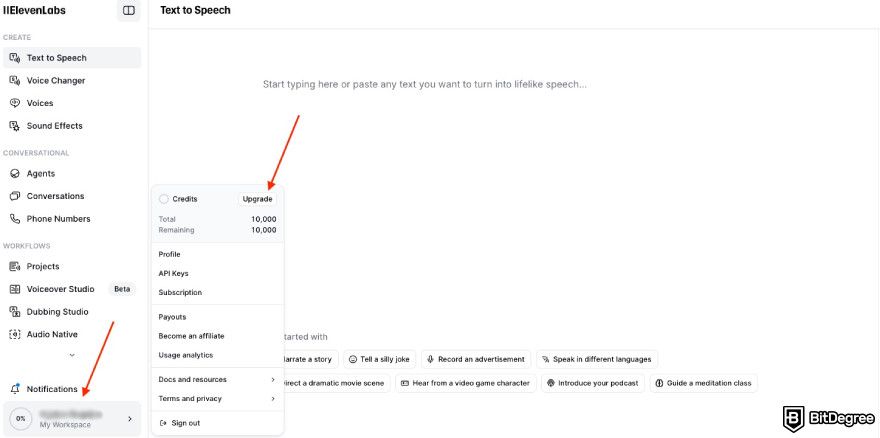Choose the 'Tell a silly joke' prompt
This screenshot has height=438, width=880.
coord(378,359)
